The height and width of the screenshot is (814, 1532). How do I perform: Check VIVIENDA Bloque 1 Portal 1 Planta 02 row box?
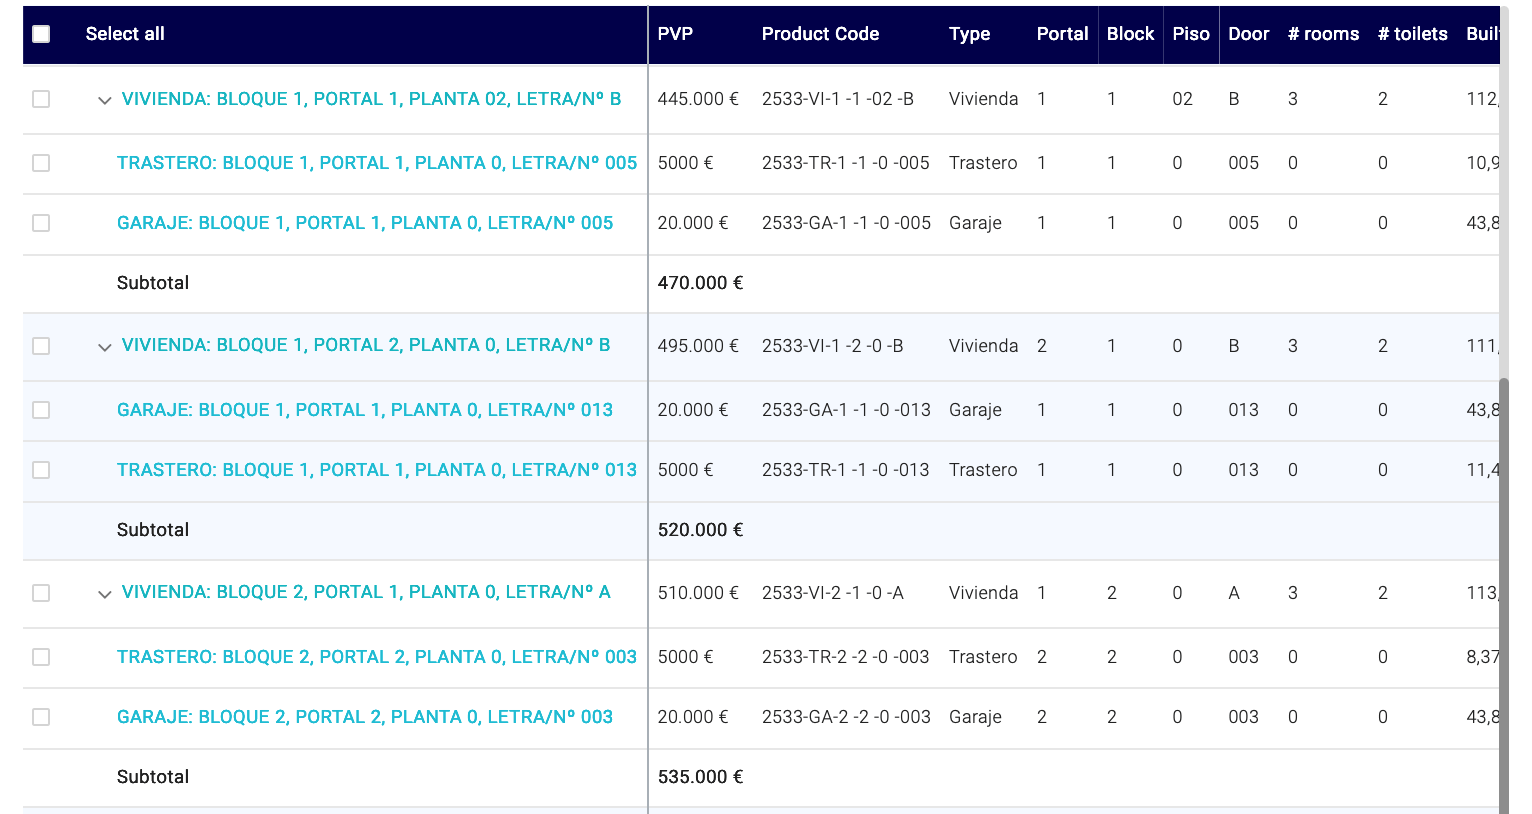[x=41, y=99]
